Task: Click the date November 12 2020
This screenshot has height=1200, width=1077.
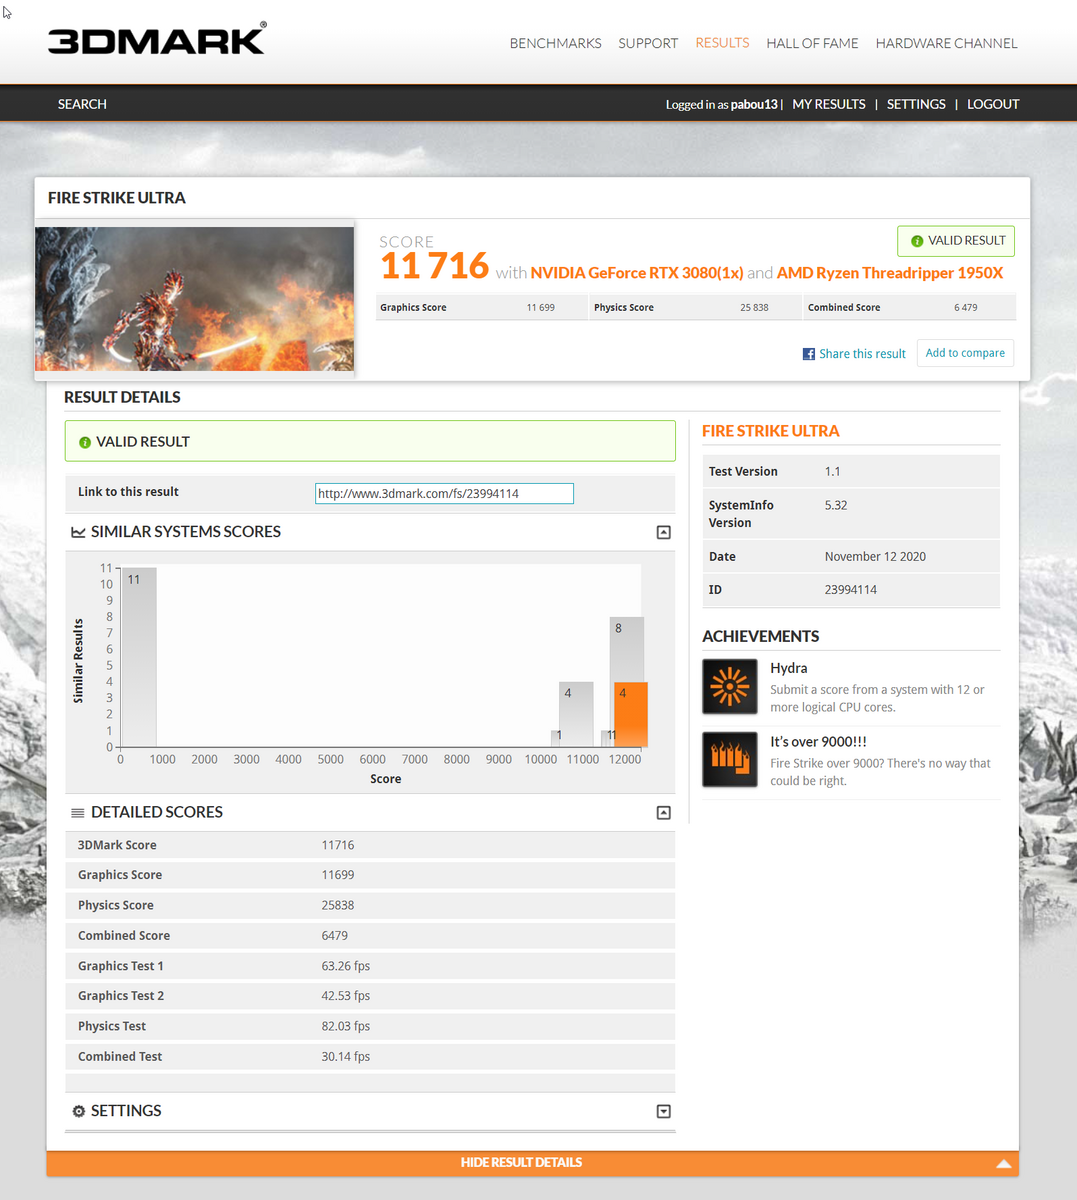Action: [875, 557]
